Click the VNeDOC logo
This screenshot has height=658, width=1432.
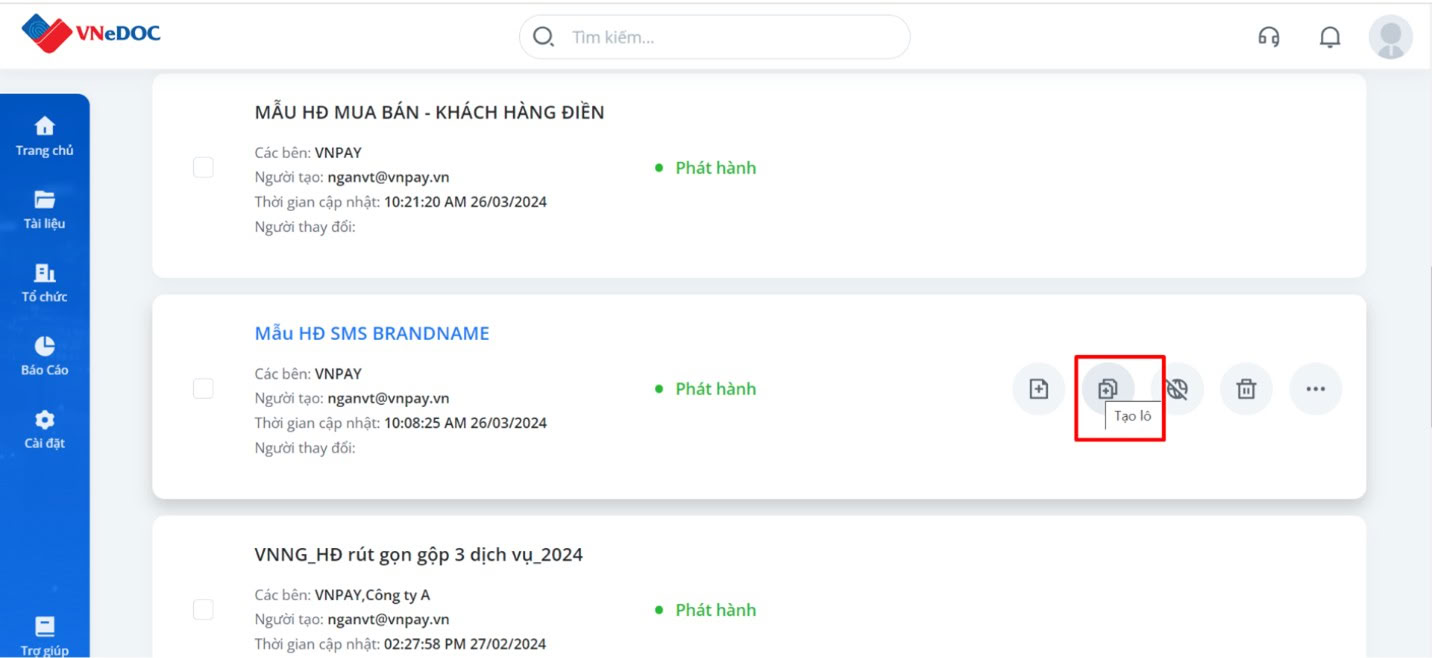pos(91,34)
